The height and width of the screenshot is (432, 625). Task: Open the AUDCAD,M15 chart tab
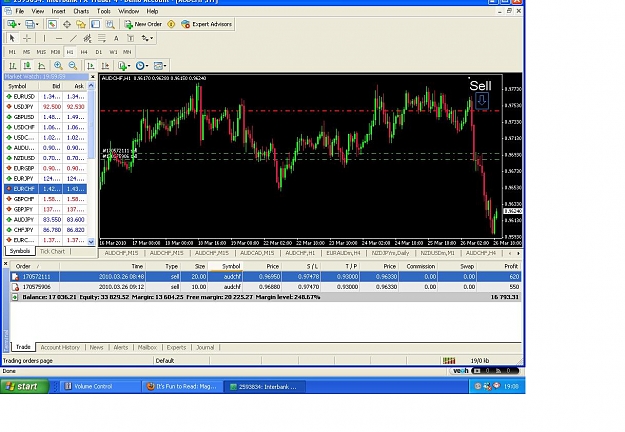257,253
